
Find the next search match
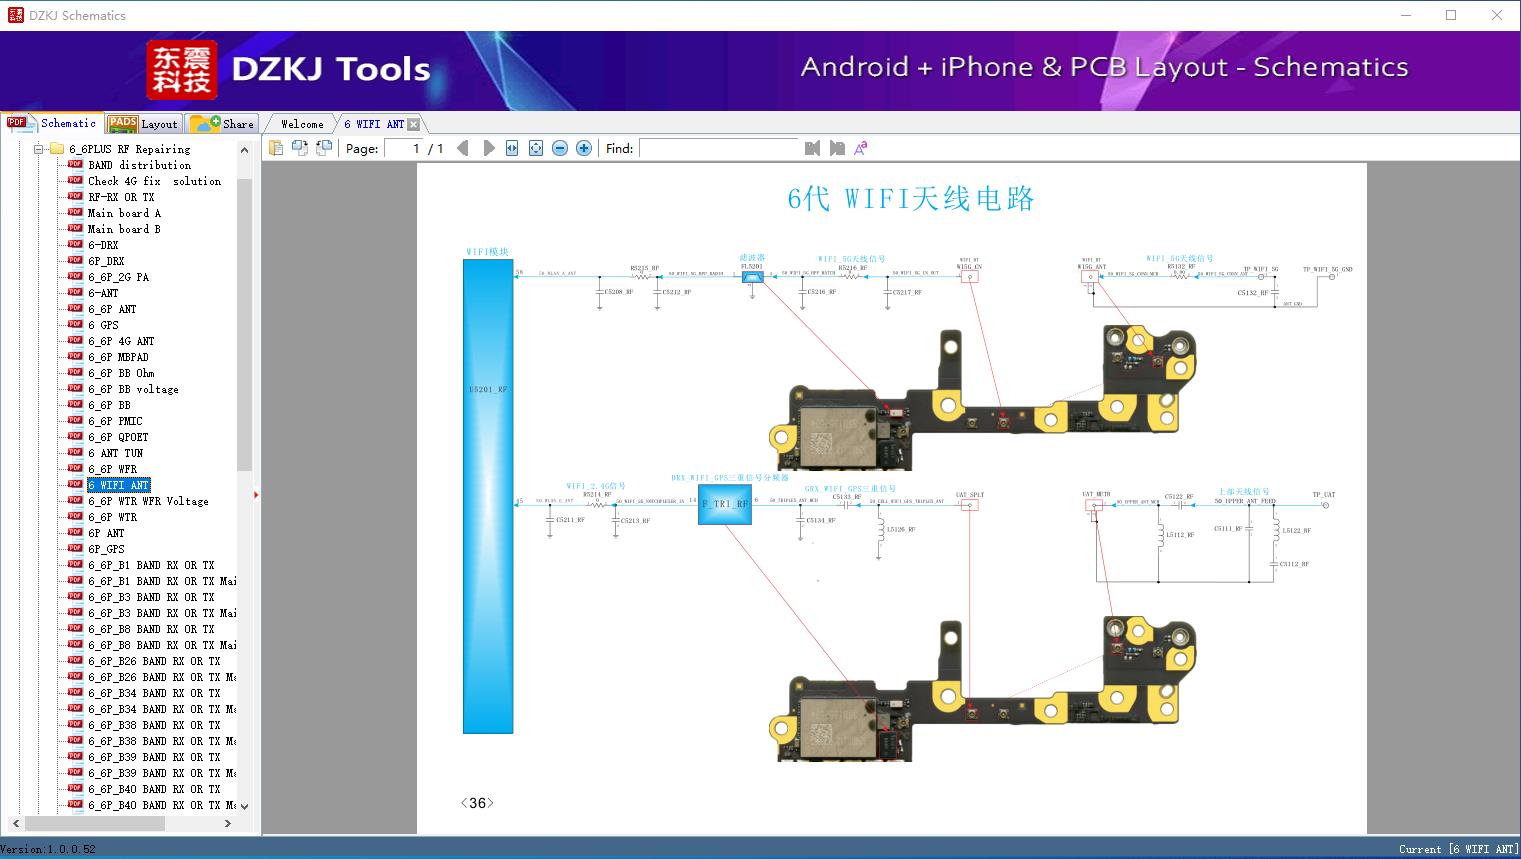(x=837, y=148)
